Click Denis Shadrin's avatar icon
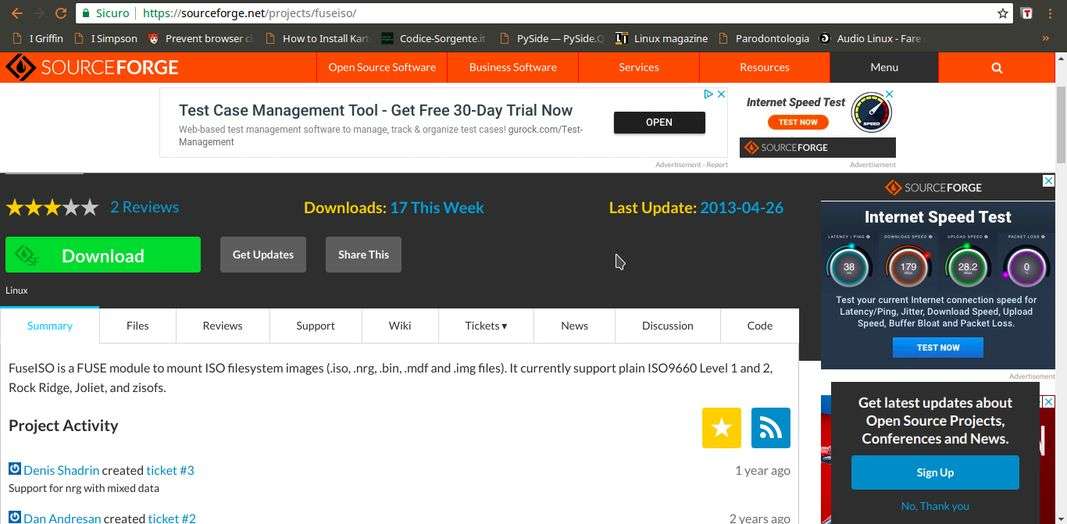 pyautogui.click(x=14, y=469)
